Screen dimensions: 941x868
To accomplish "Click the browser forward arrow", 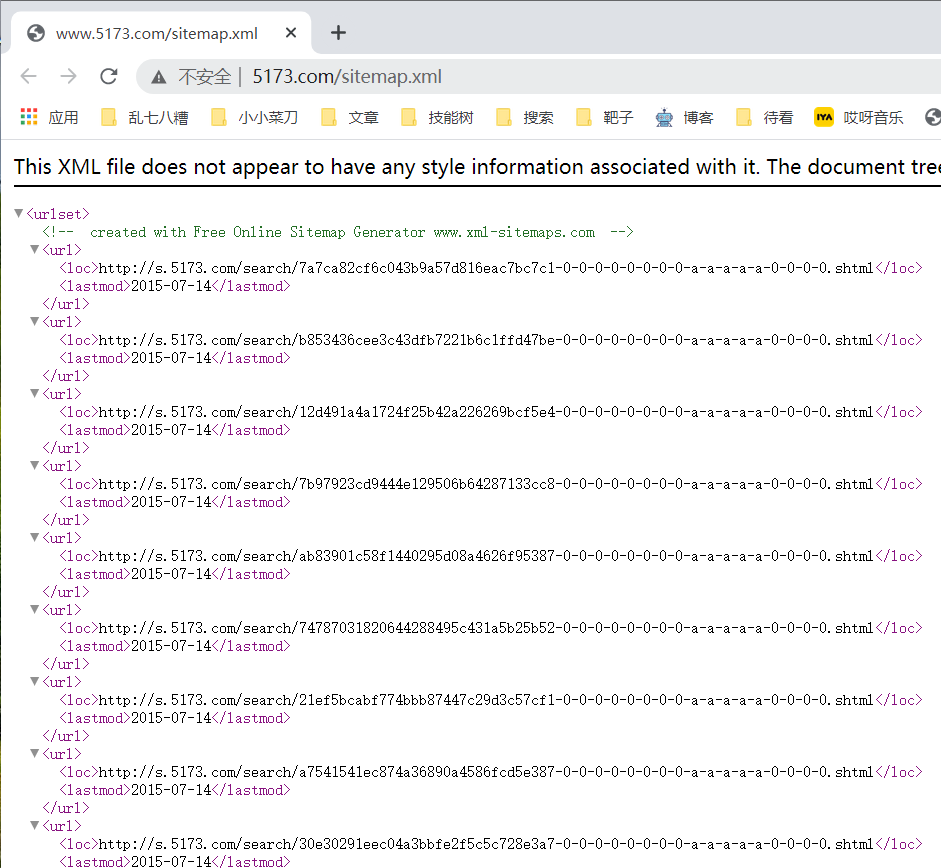I will (68, 76).
